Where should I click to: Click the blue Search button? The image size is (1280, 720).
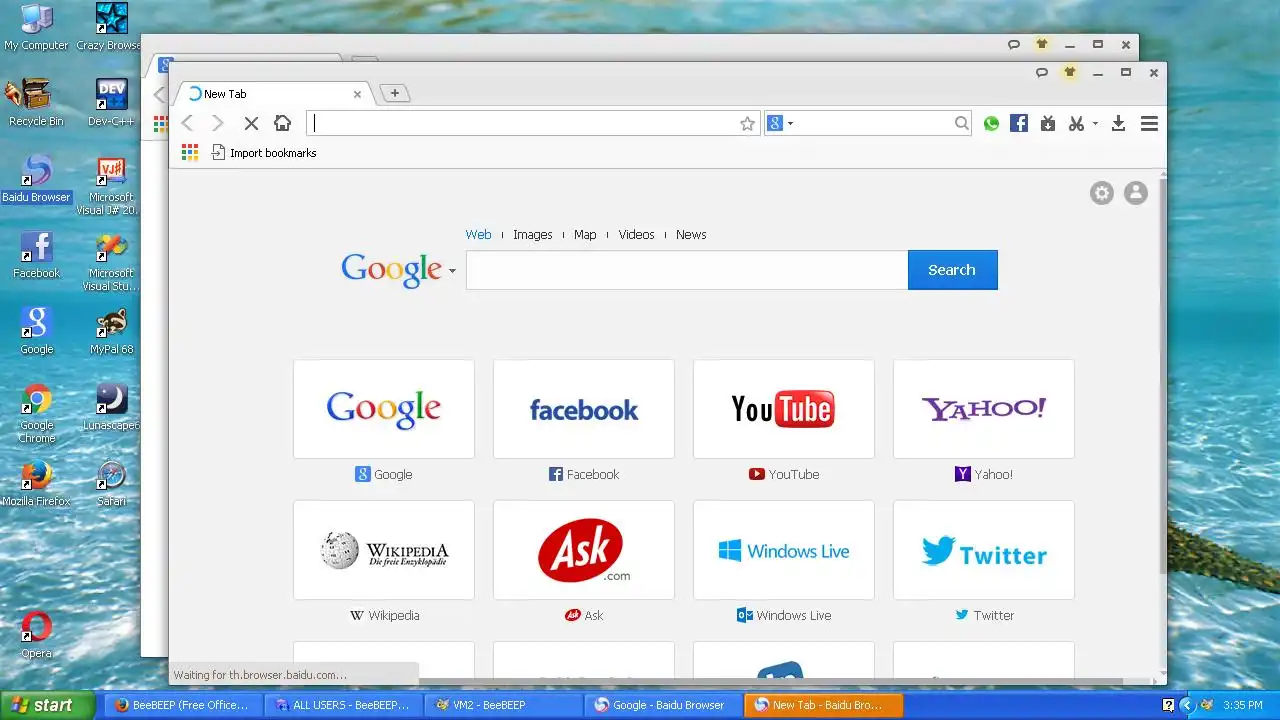952,270
